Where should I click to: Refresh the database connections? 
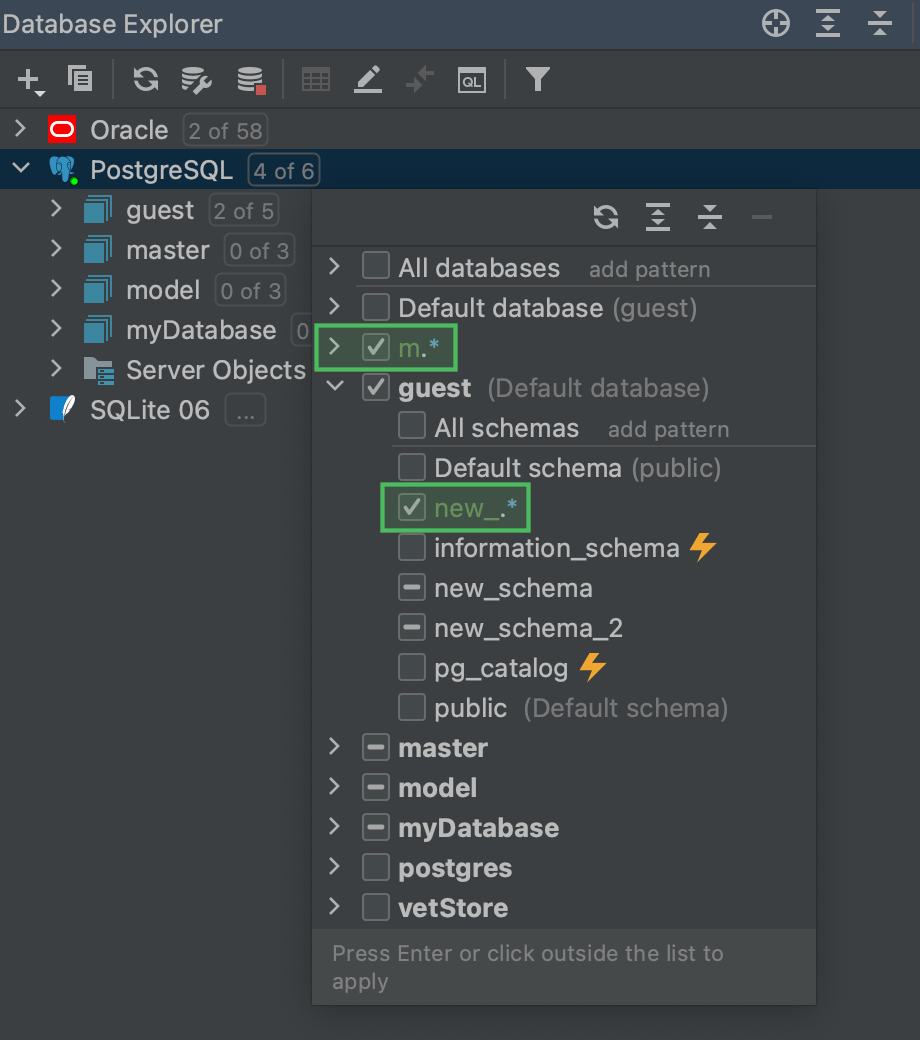145,79
